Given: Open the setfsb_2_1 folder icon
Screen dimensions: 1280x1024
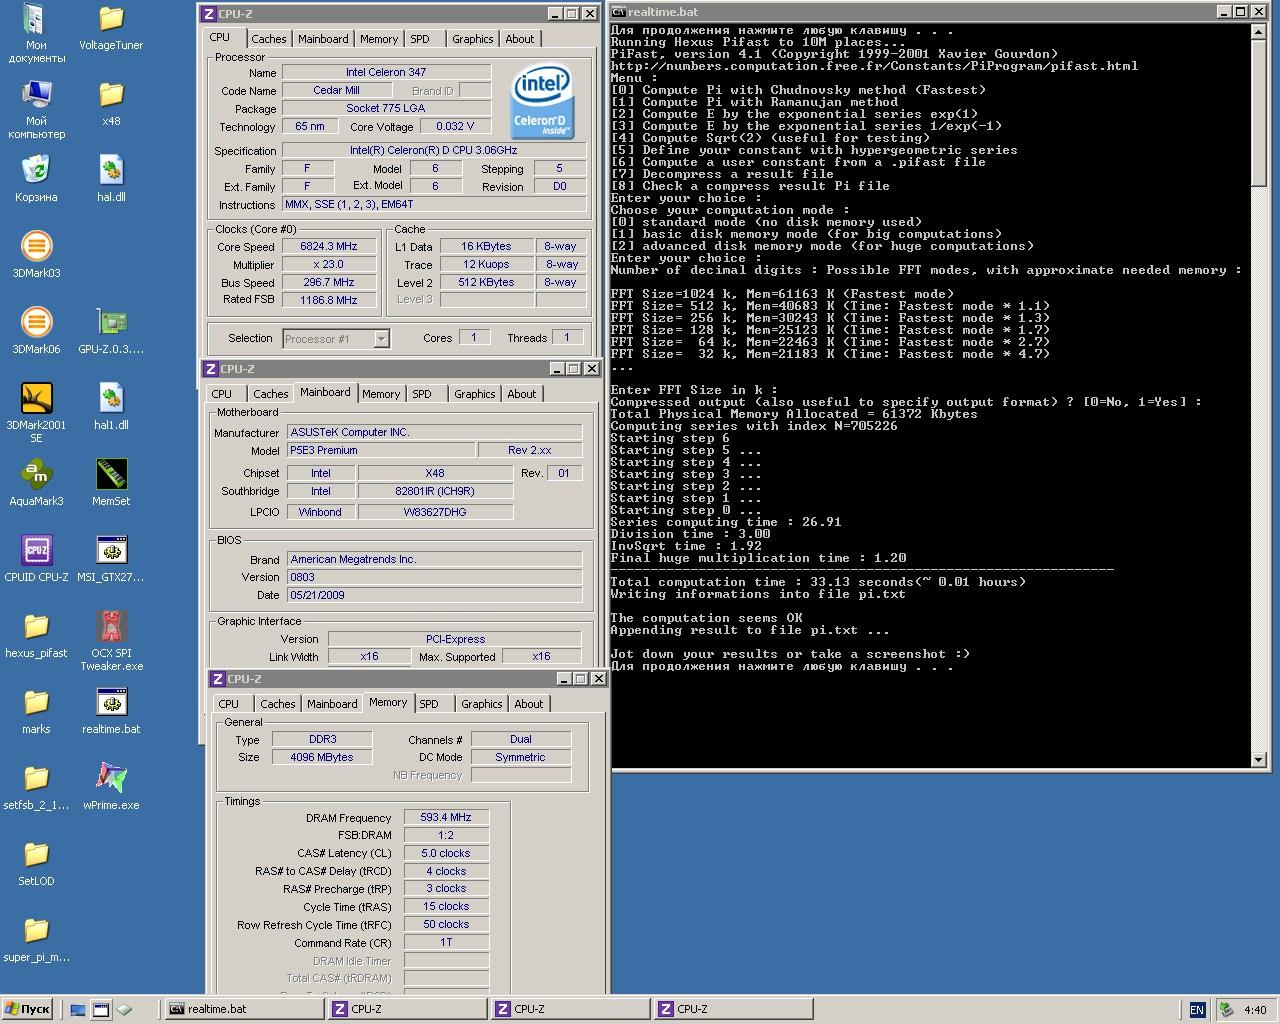Looking at the screenshot, I should point(36,787).
